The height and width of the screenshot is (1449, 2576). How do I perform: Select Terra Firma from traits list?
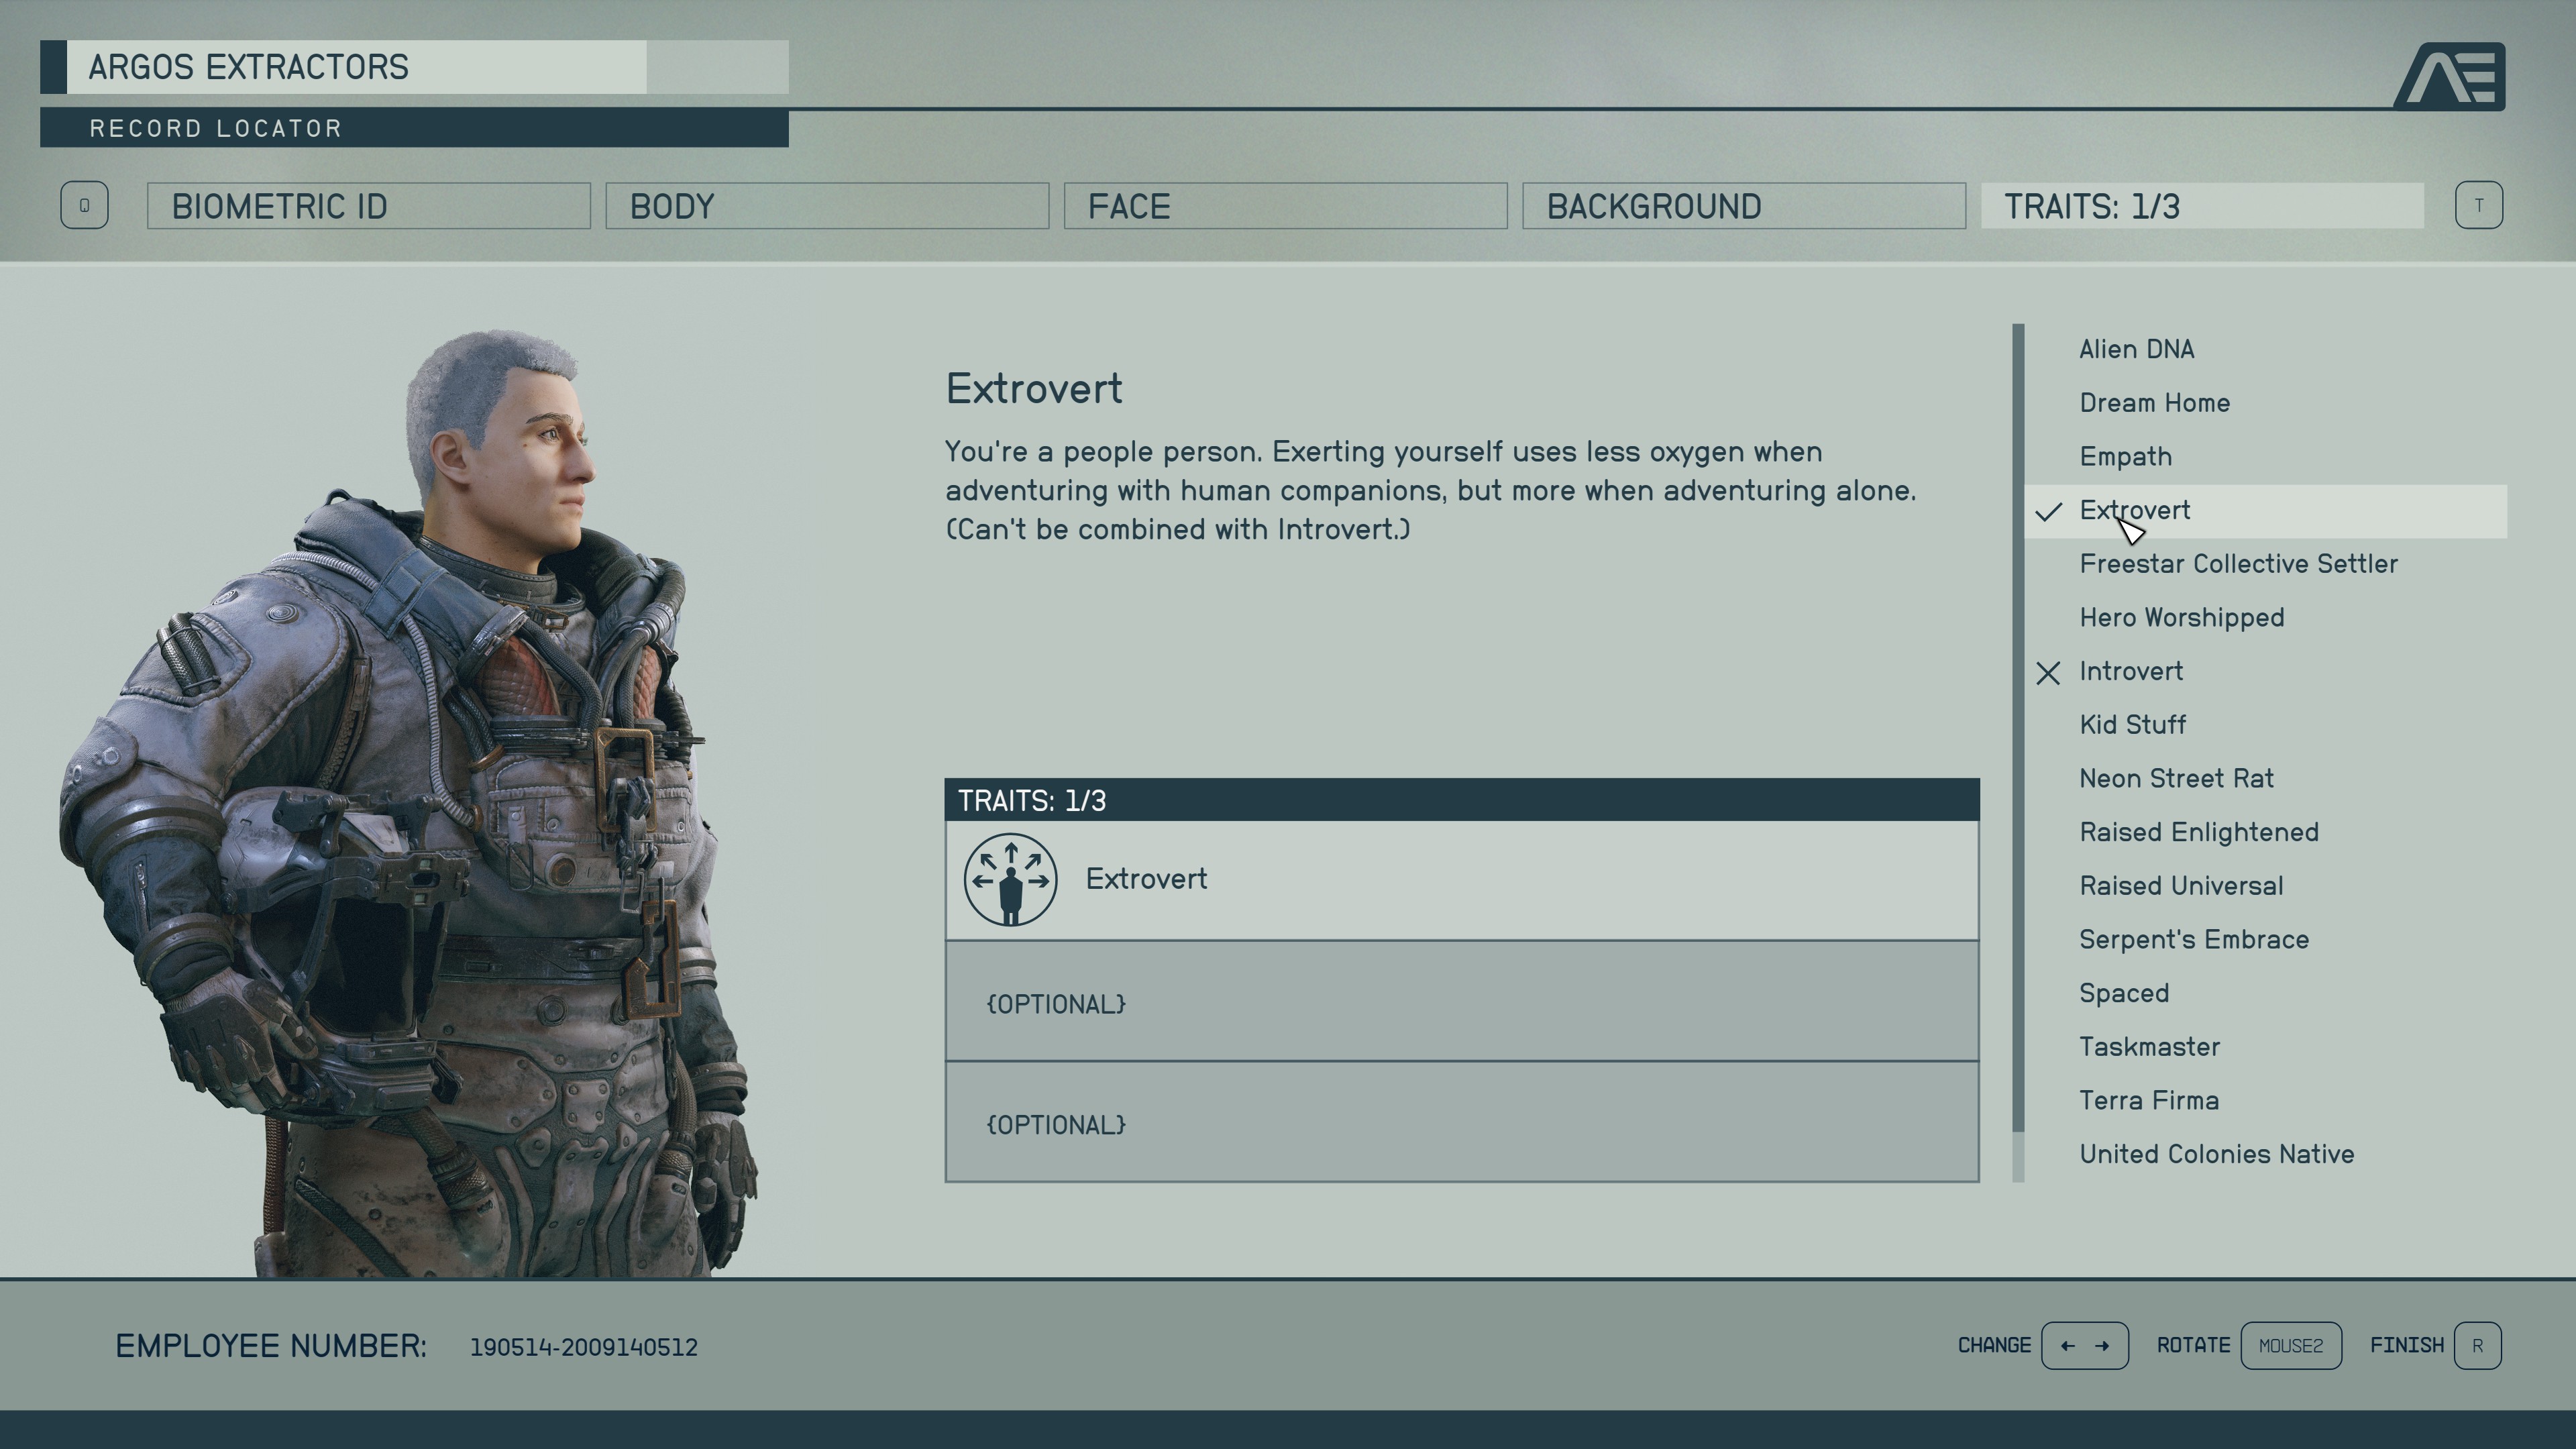(x=2149, y=1100)
